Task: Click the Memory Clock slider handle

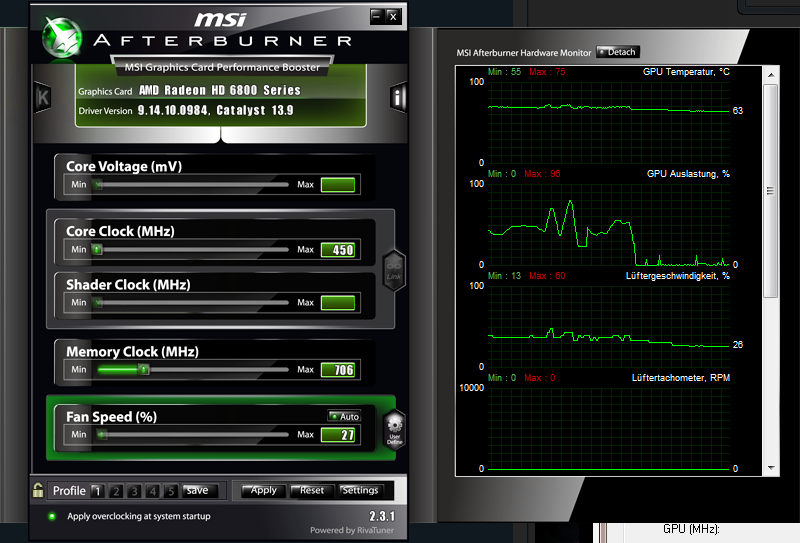Action: (x=144, y=369)
